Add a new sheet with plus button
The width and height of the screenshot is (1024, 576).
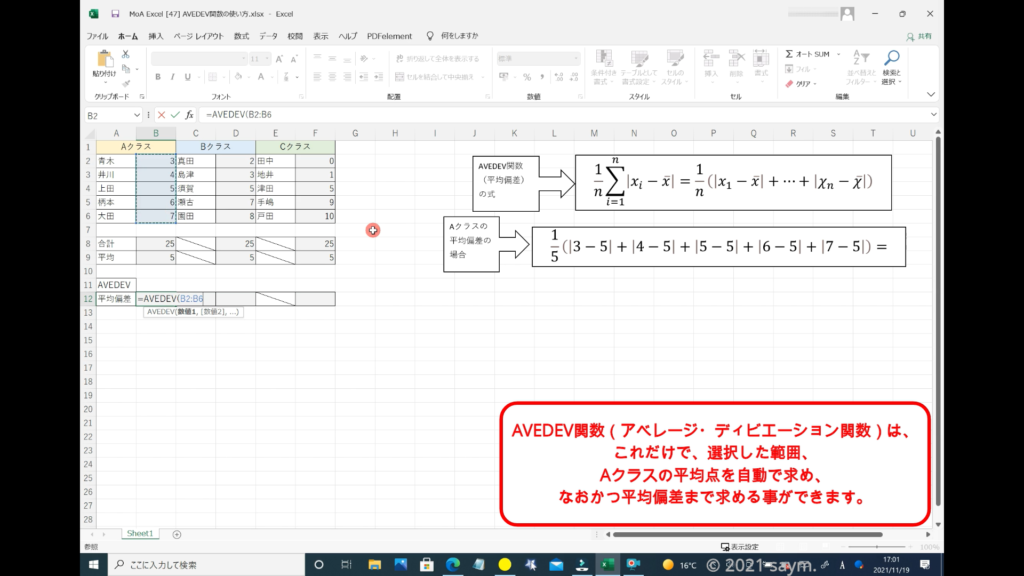[x=177, y=534]
